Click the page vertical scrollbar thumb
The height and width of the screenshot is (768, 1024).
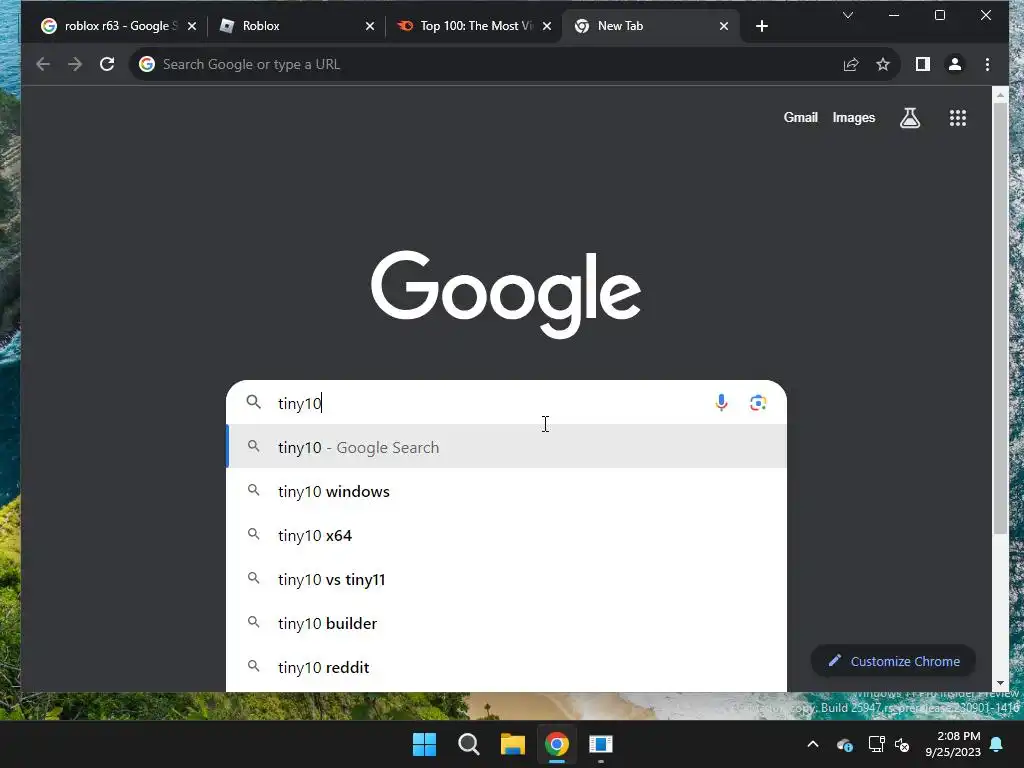(1000, 318)
